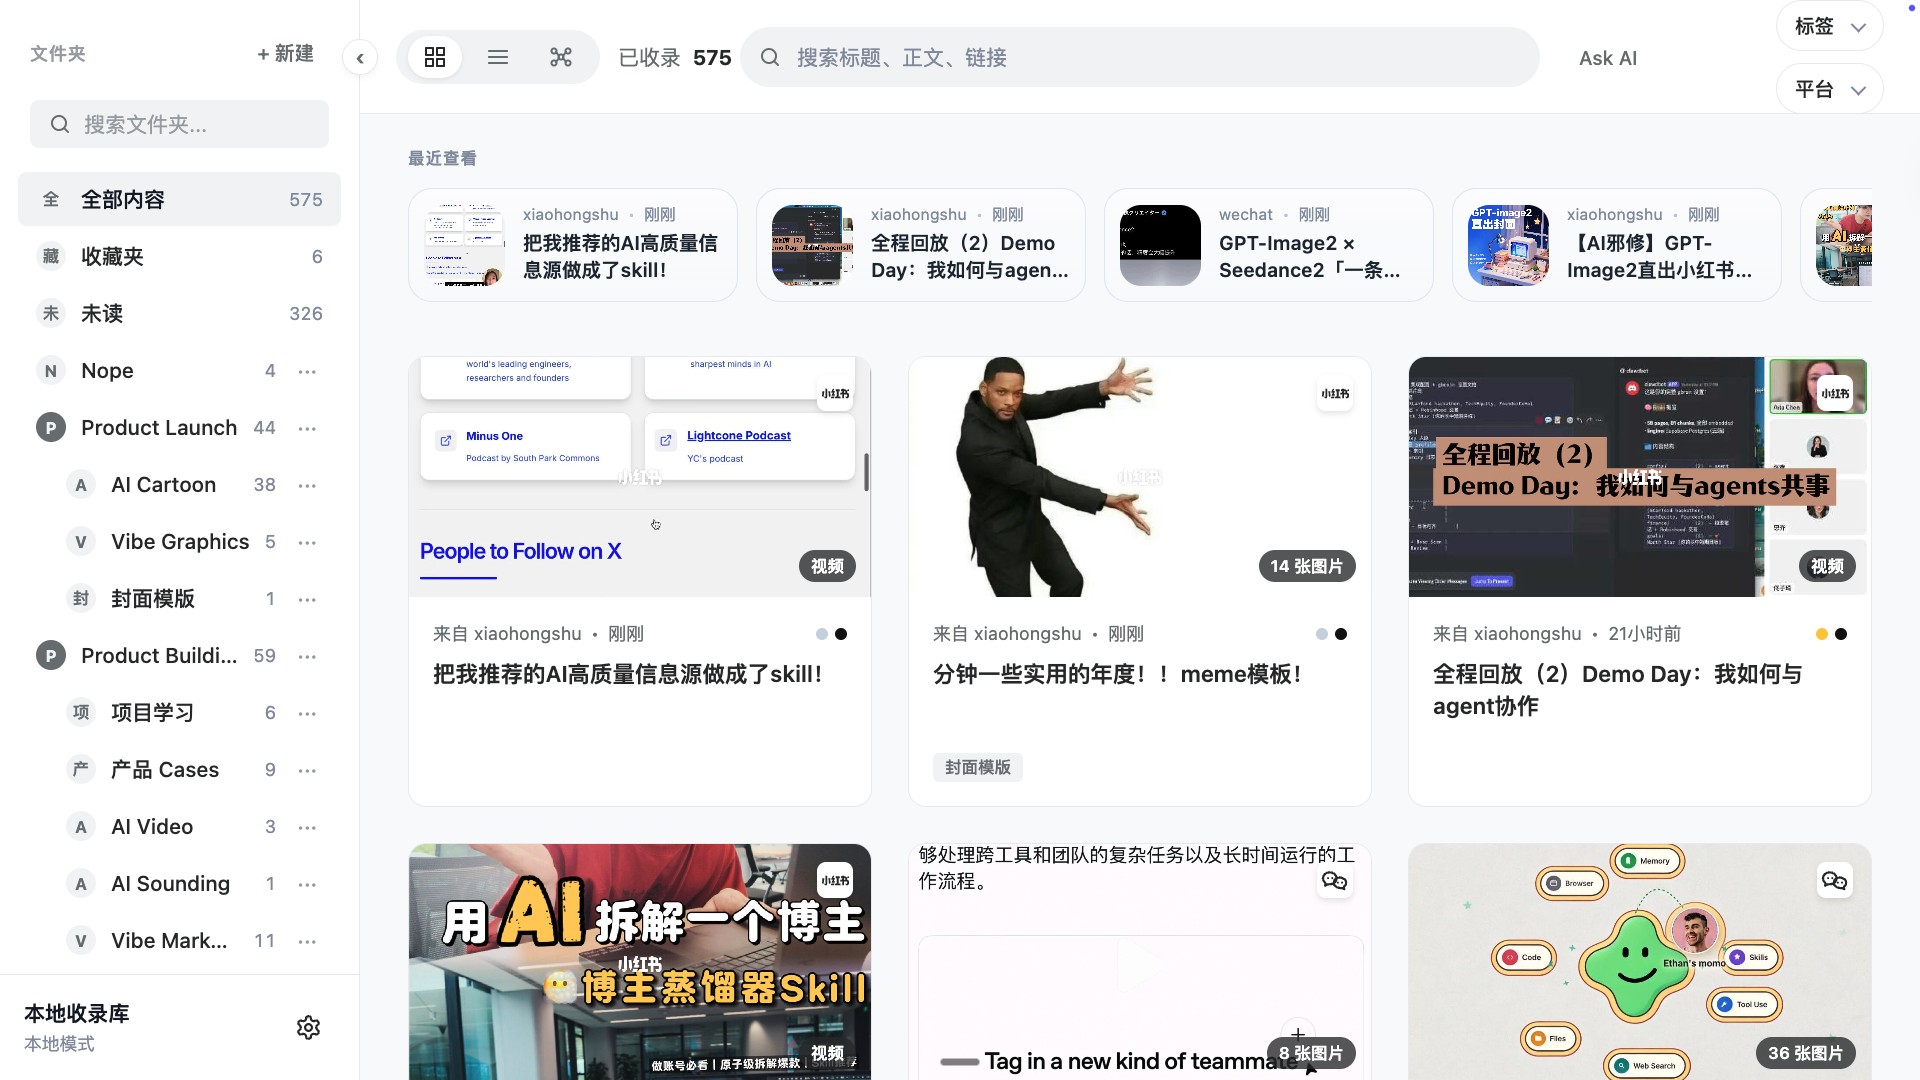Open more options for AI Cartoon folder
The image size is (1920, 1080).
(307, 485)
